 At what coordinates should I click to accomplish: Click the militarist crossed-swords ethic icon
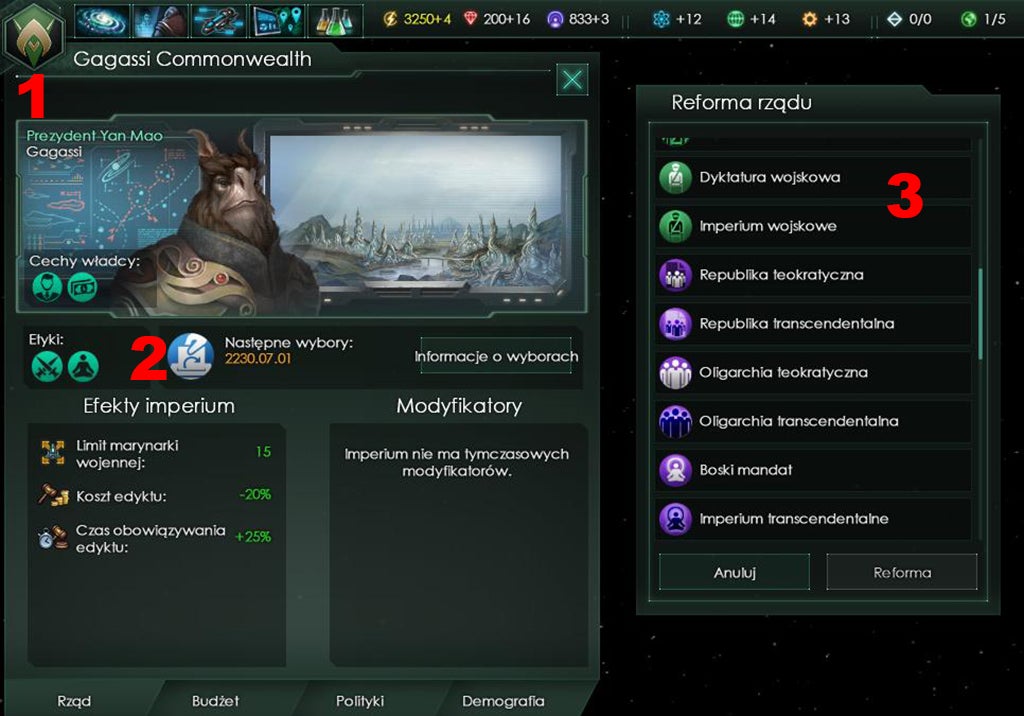tap(47, 366)
